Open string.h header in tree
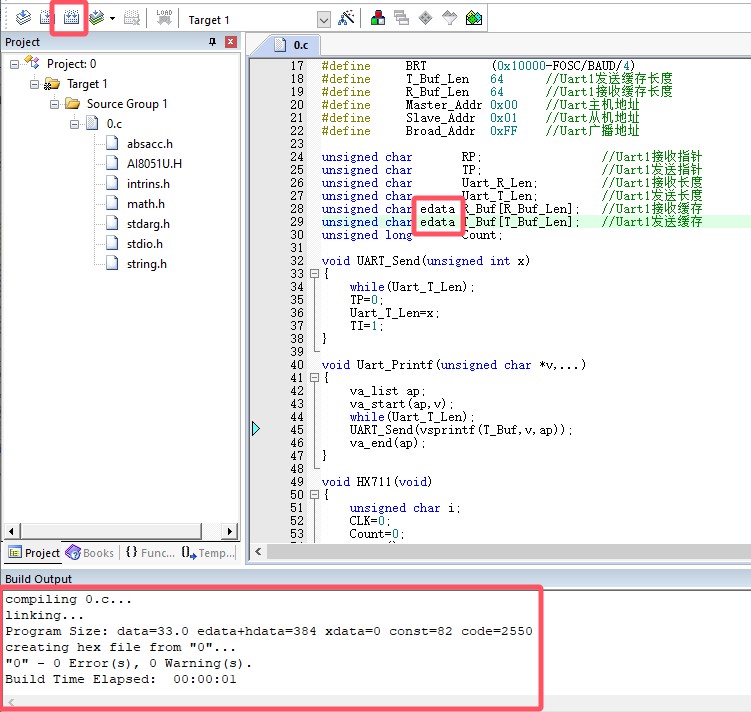Viewport: 751px width, 712px height. click(147, 264)
